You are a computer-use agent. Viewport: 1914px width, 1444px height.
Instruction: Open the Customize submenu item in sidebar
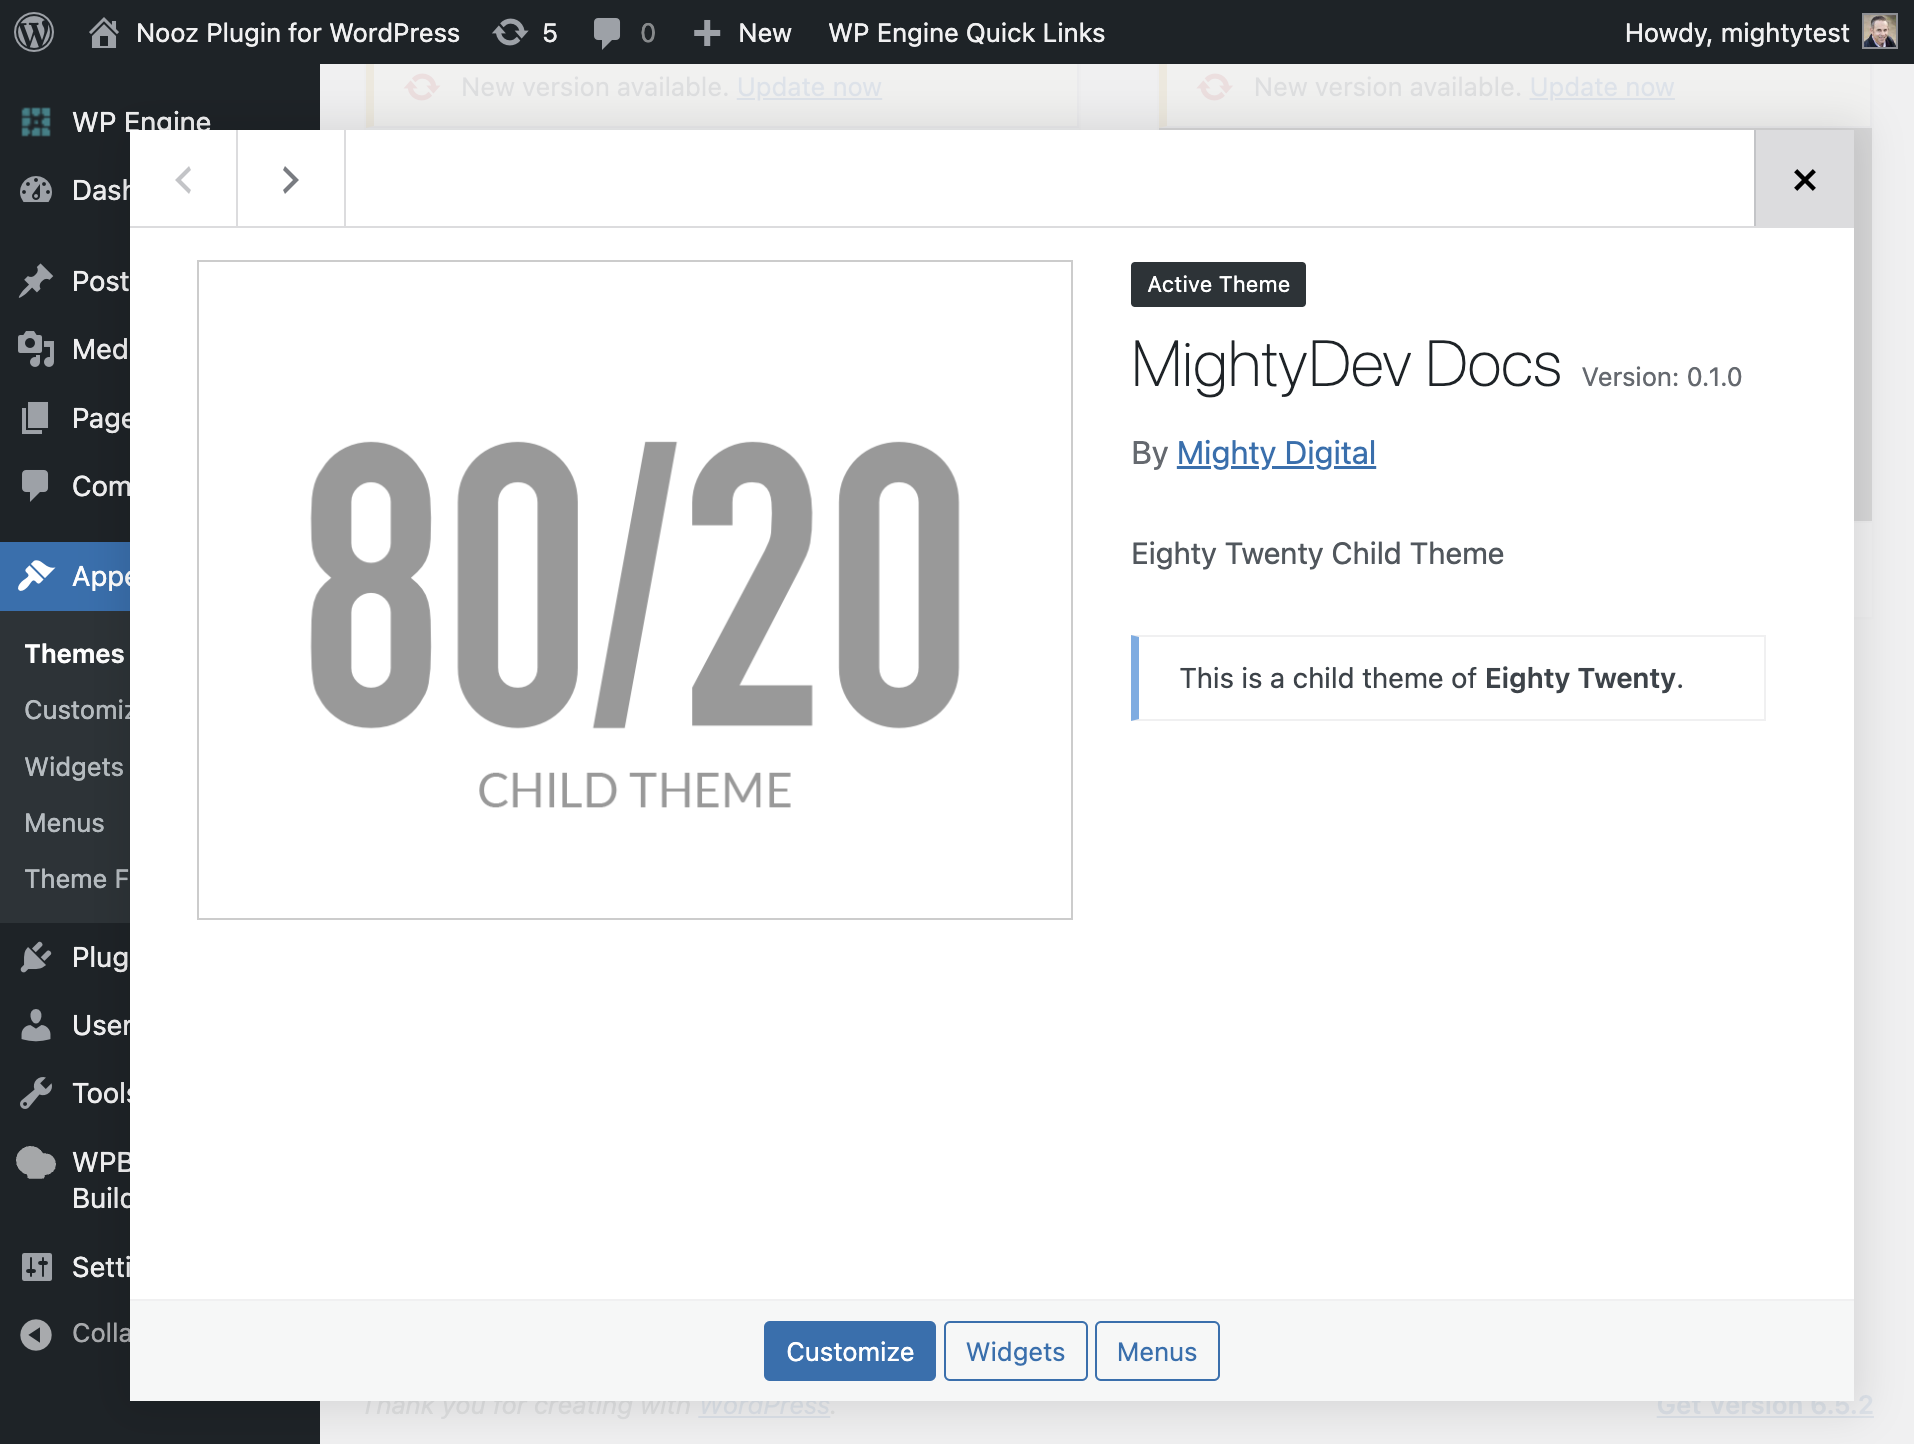click(x=77, y=710)
